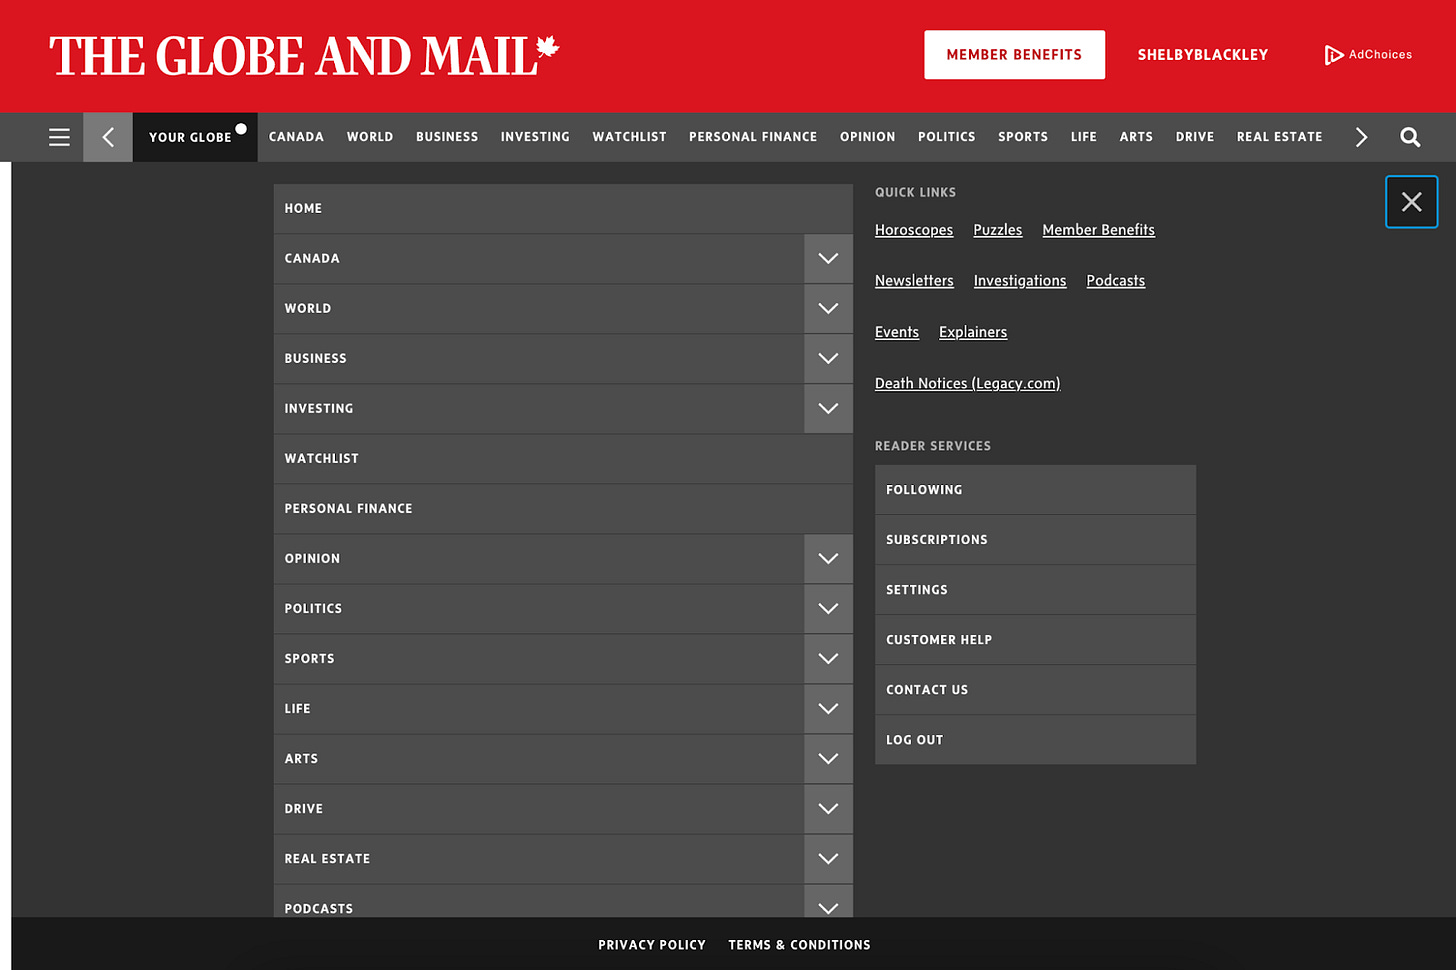Open the Events quick link
Viewport: 1456px width, 970px height.
pyautogui.click(x=897, y=332)
